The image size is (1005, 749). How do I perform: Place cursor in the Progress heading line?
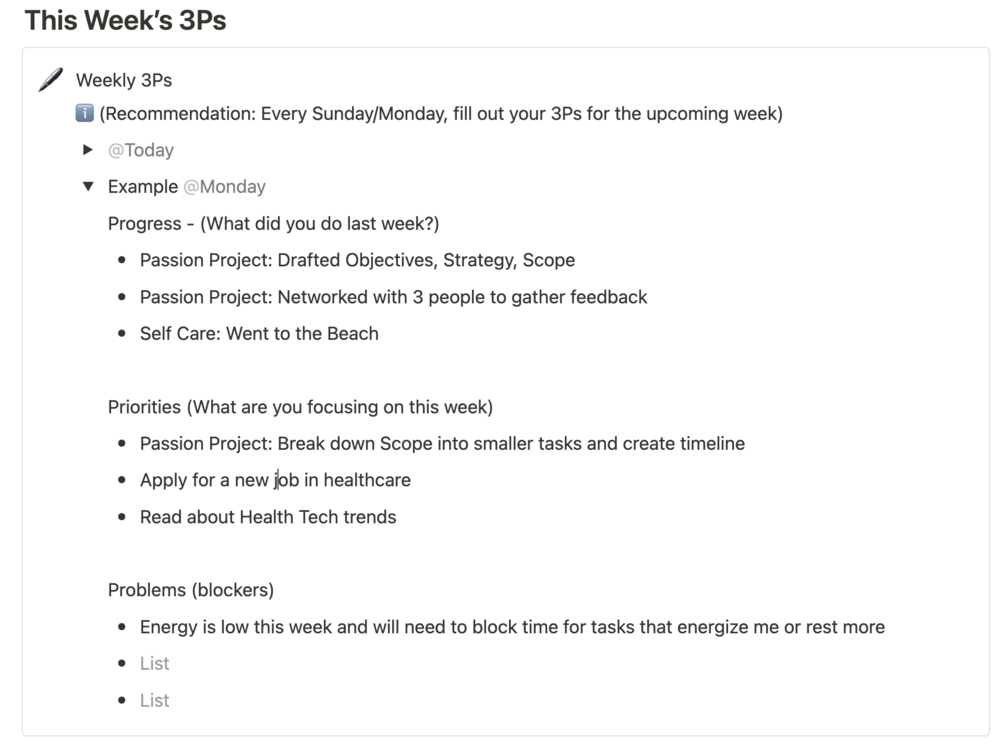coord(273,223)
